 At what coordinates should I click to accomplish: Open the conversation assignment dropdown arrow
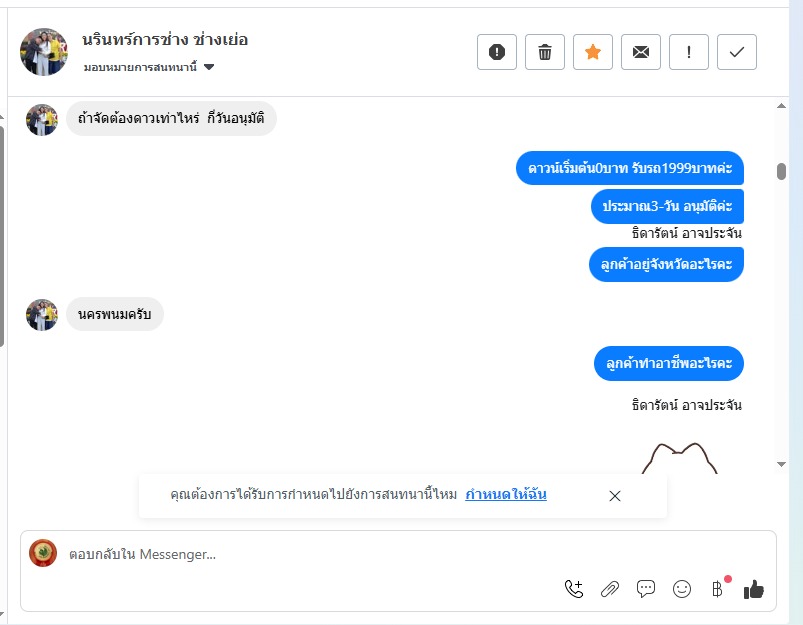[x=209, y=67]
